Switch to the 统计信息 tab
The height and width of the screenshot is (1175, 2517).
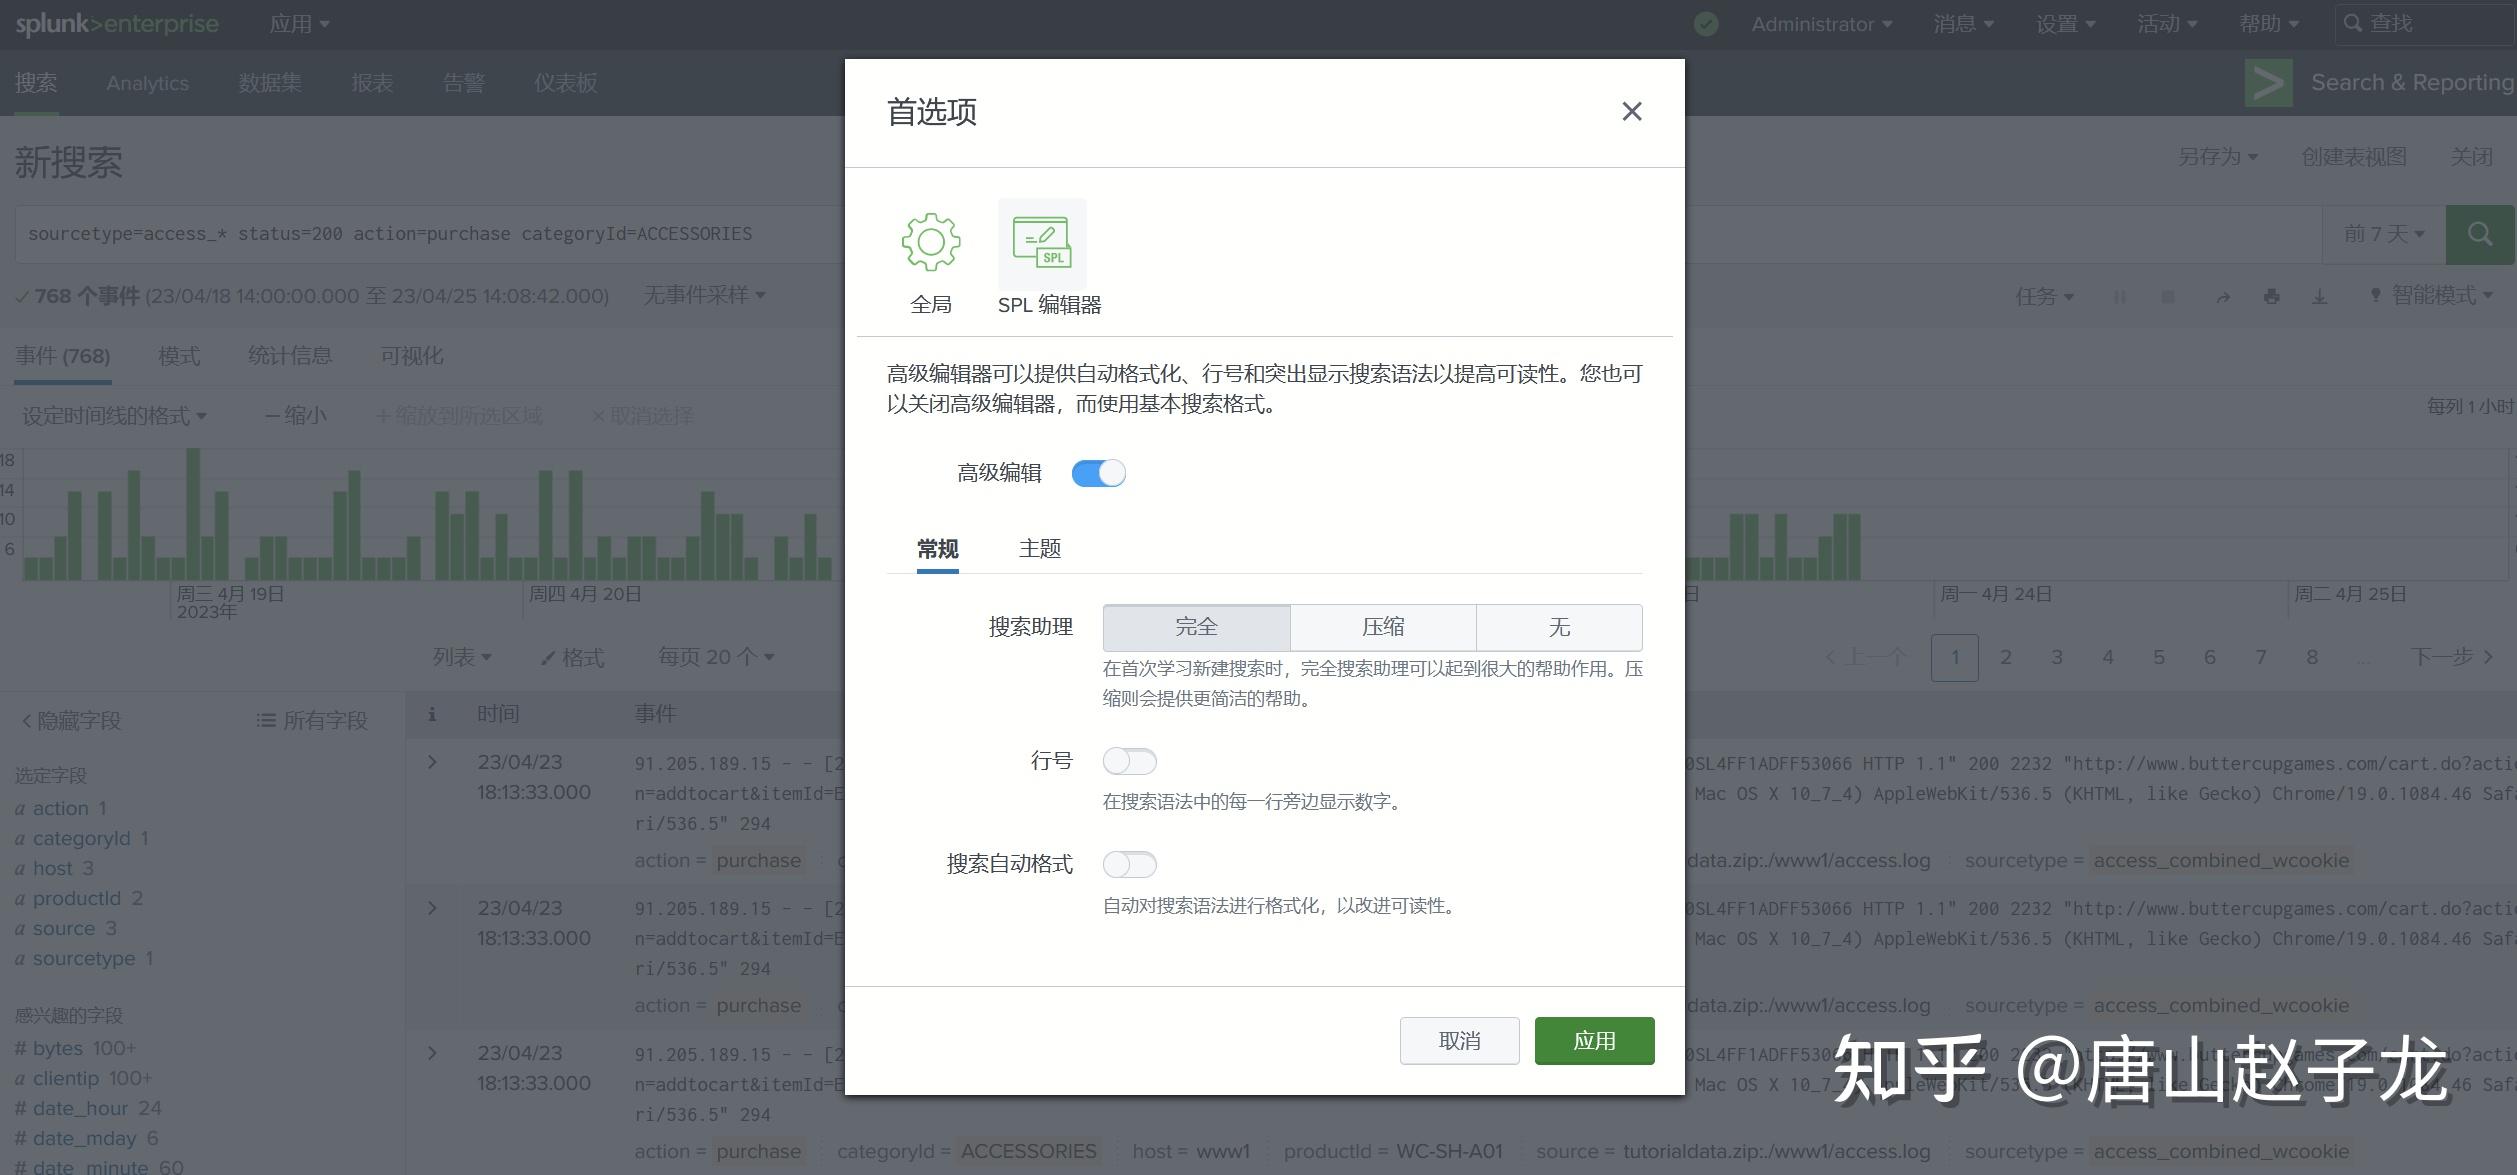tap(290, 356)
